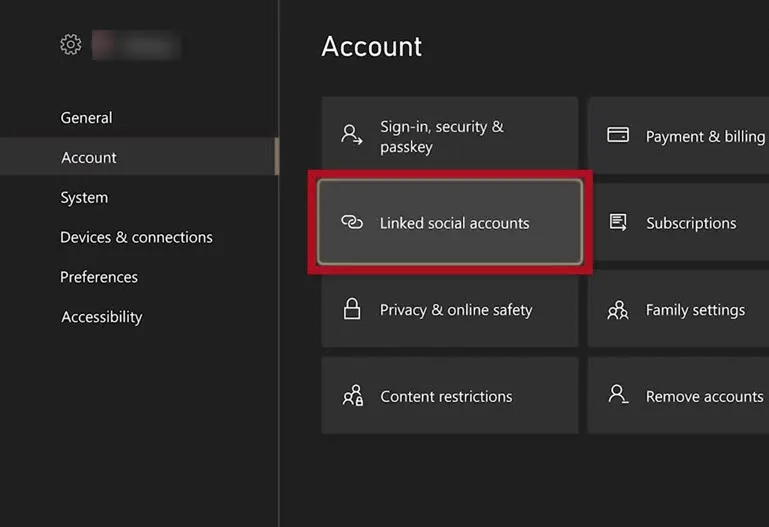Open the General settings category
Screen dimensions: 769x527
tap(139, 118)
